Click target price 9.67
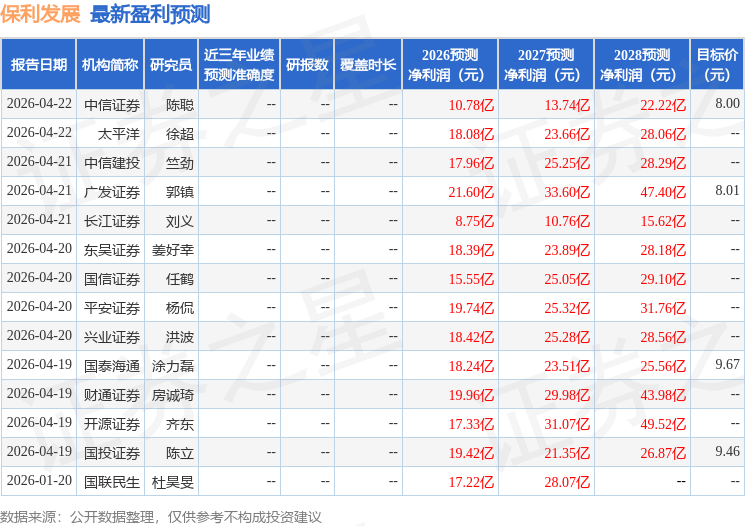 [x=727, y=364]
